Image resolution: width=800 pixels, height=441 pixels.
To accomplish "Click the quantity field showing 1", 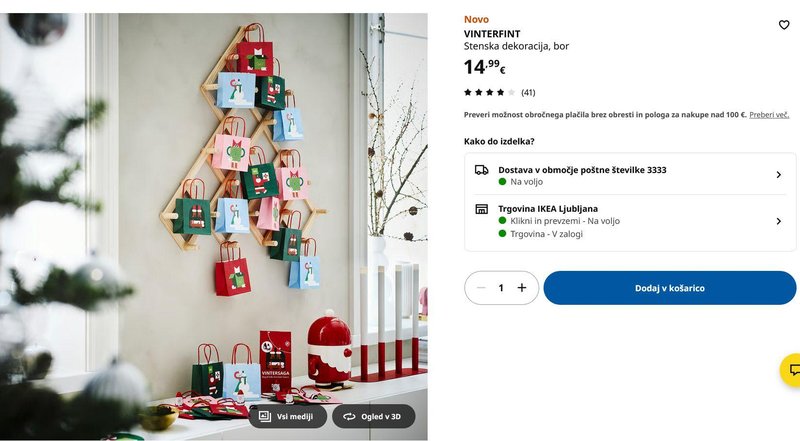I will point(501,288).
